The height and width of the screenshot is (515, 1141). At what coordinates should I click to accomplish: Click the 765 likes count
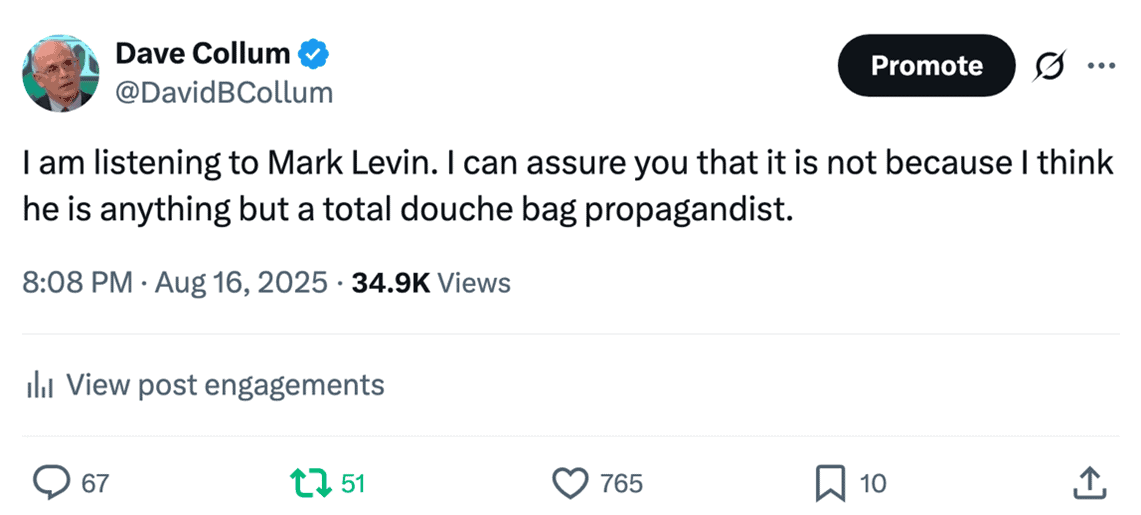coord(621,485)
